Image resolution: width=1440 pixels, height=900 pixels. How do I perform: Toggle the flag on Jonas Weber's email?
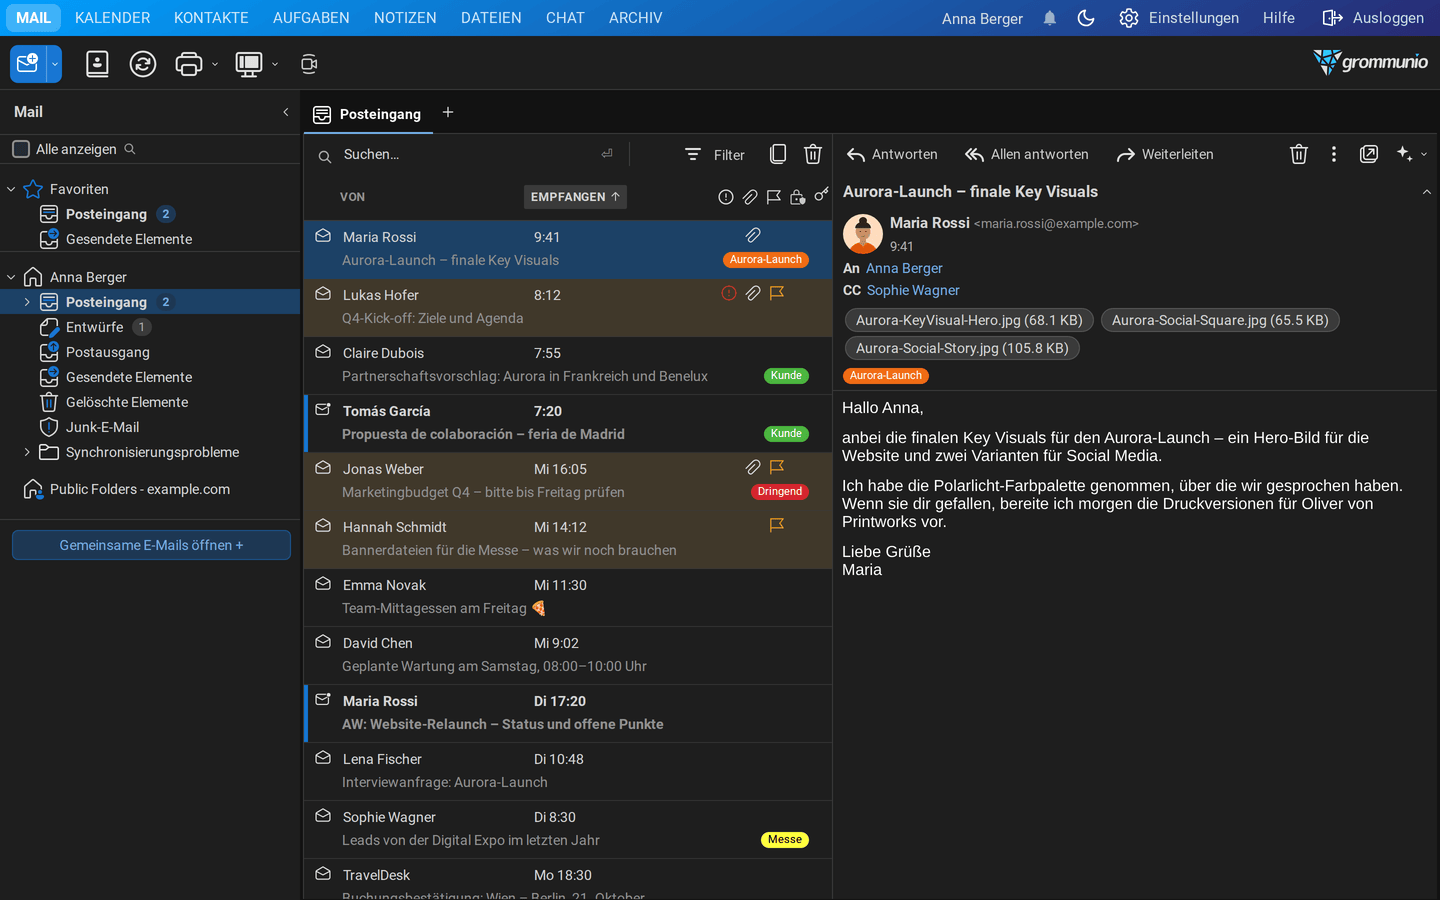coord(777,467)
